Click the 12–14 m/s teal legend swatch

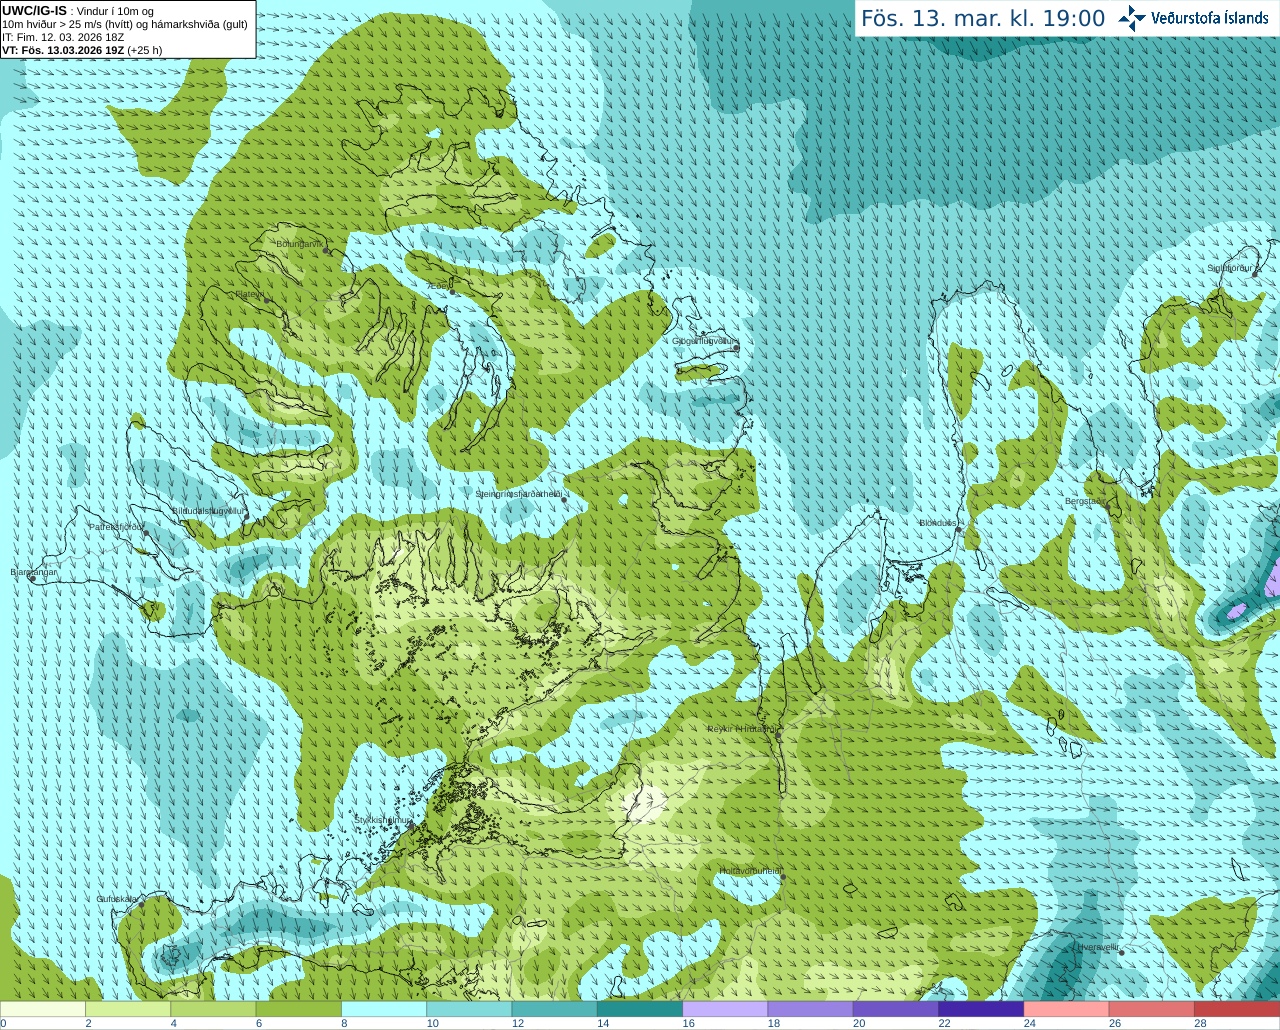click(555, 1009)
